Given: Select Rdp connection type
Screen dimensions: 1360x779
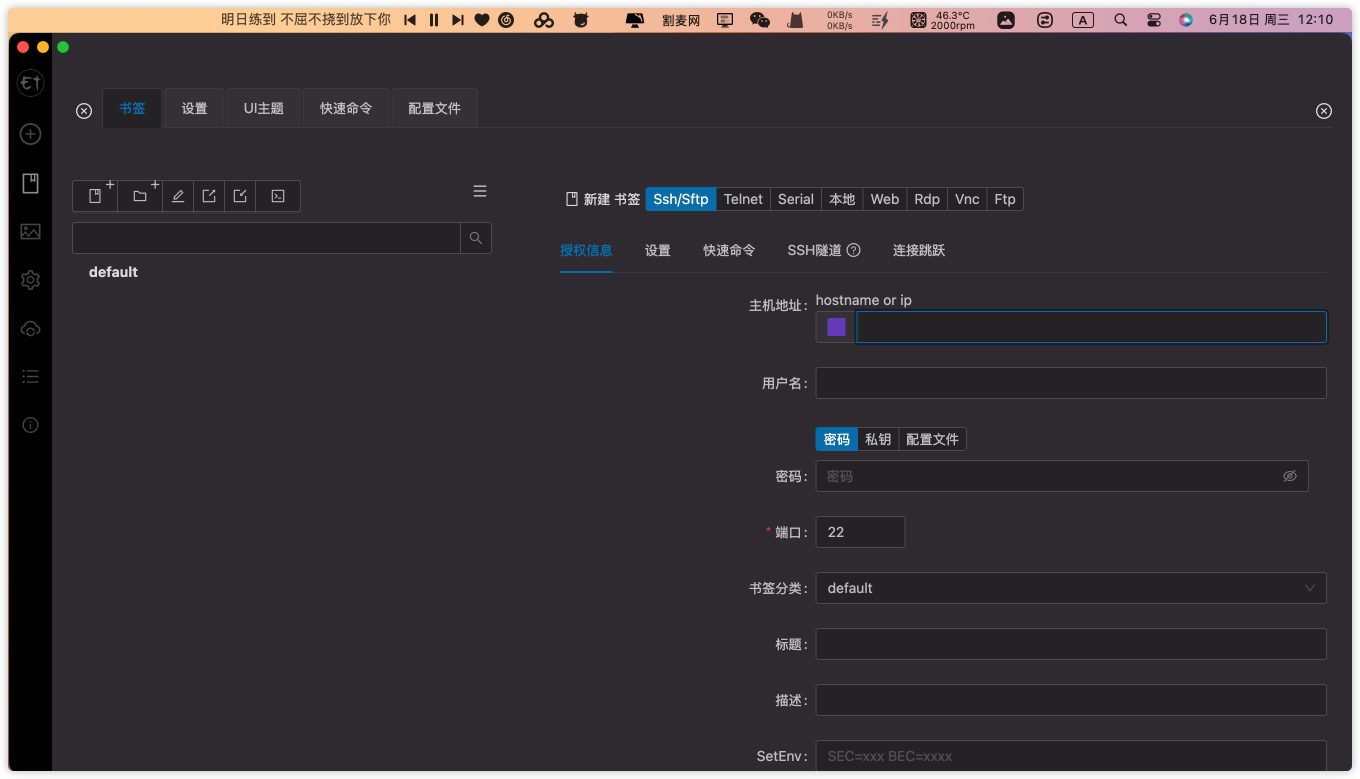Looking at the screenshot, I should tap(927, 199).
